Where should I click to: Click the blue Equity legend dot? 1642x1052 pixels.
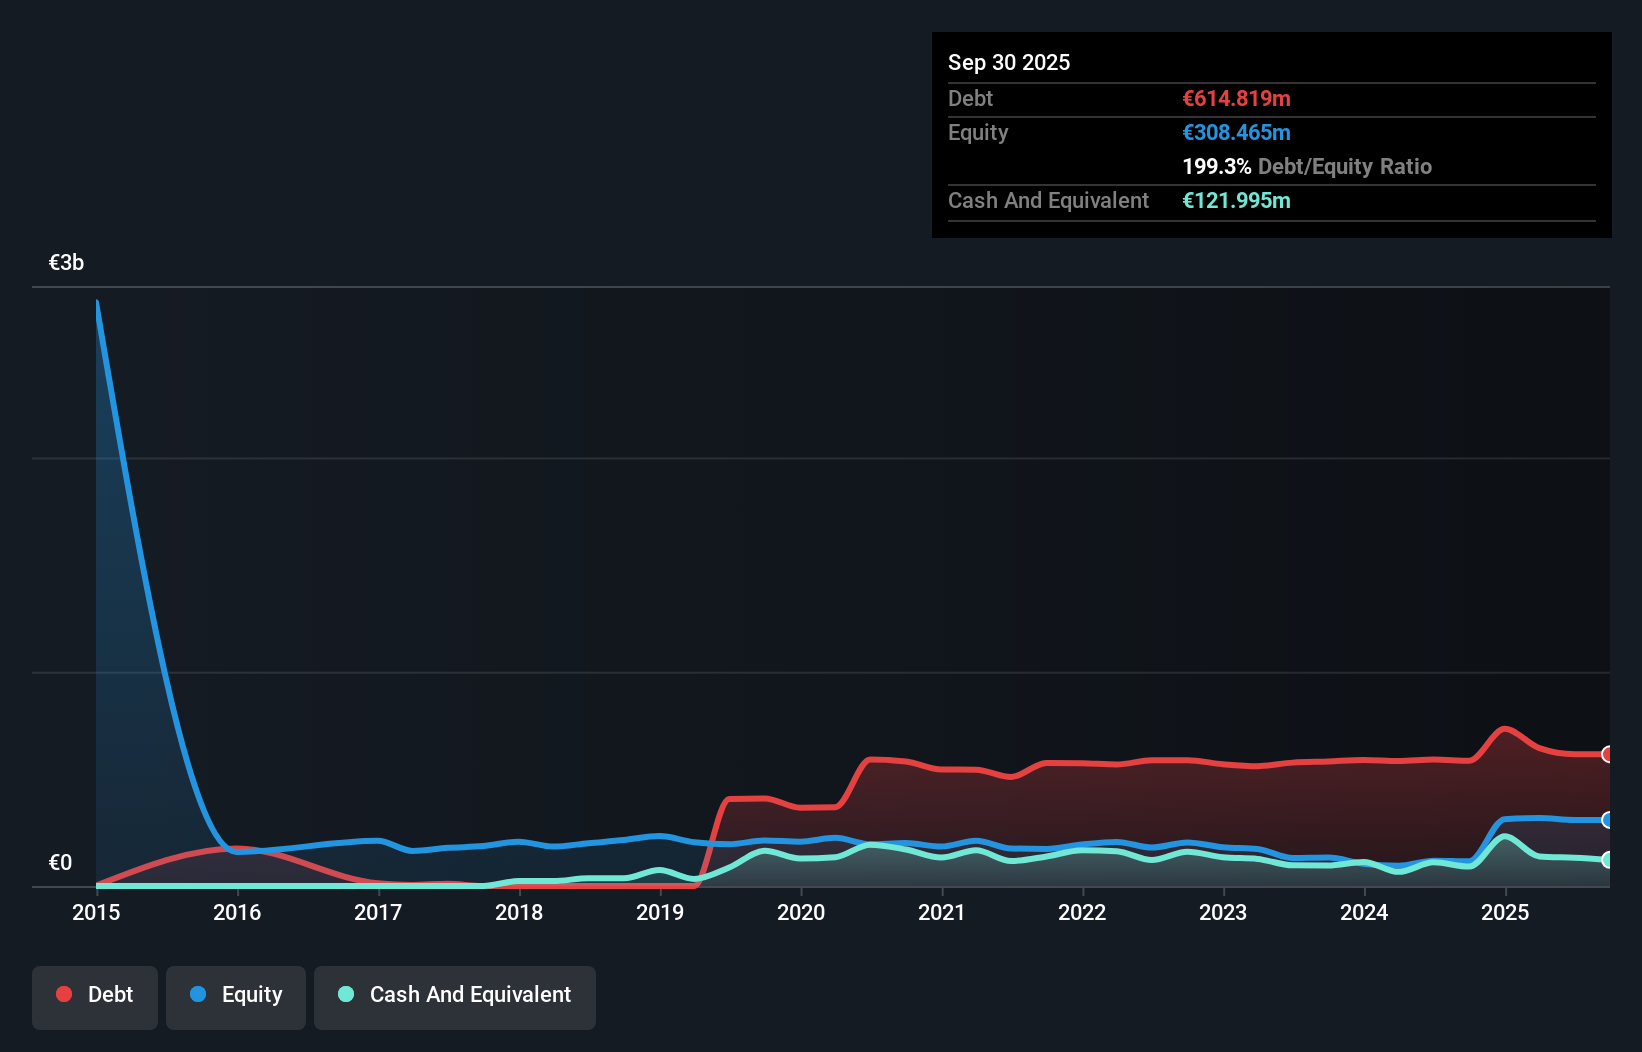(x=198, y=994)
